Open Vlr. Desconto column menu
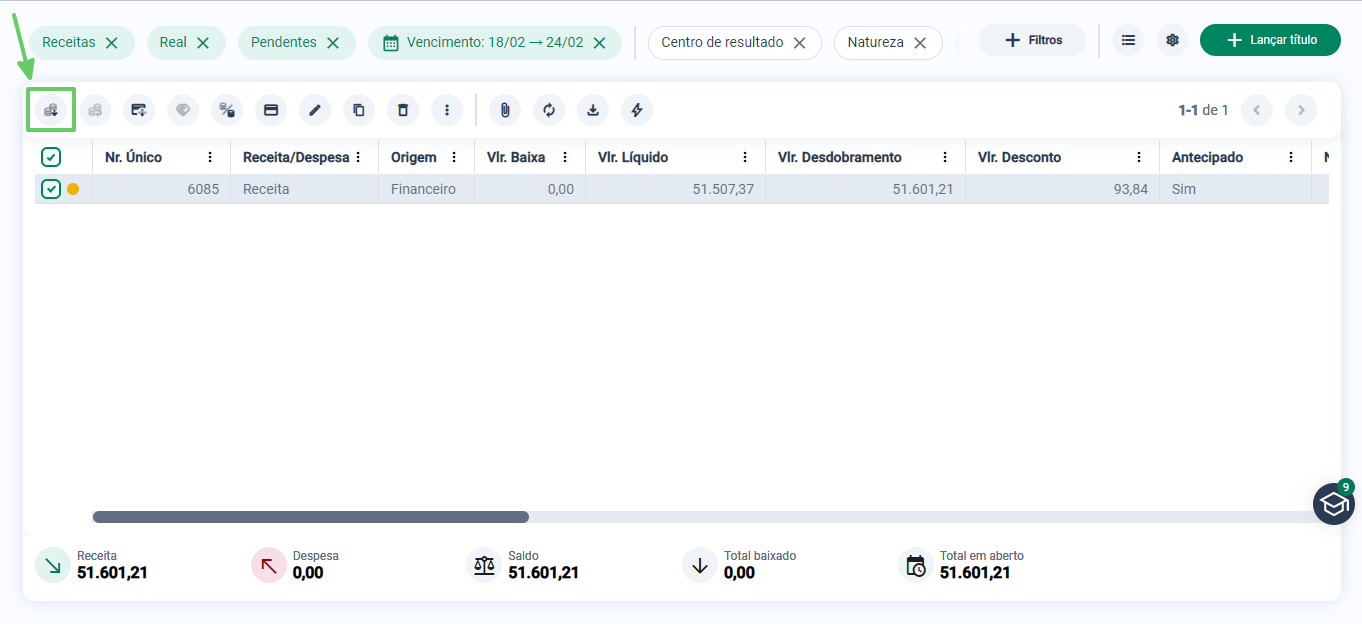 [1139, 157]
